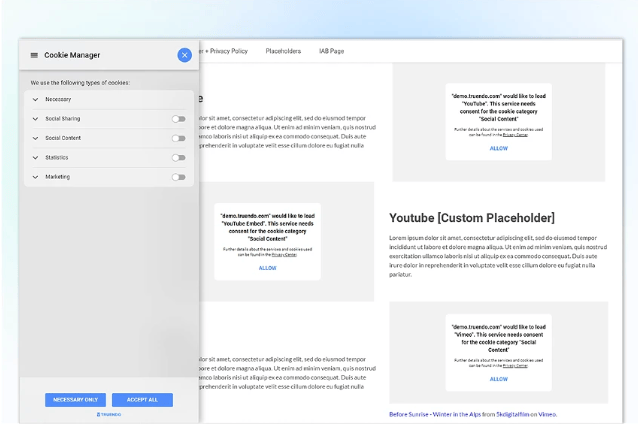Expand the Social Sharing chevron
The image size is (638, 424).
[36, 119]
